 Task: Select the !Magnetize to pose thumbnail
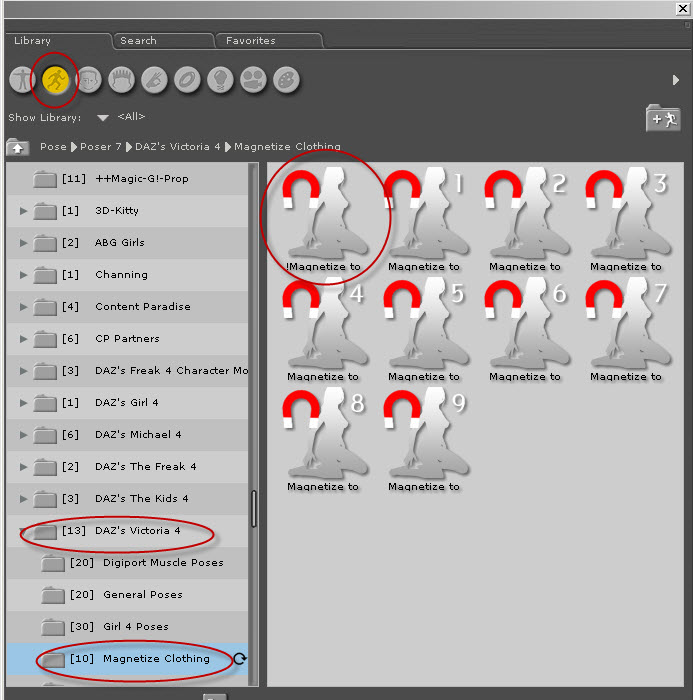324,219
